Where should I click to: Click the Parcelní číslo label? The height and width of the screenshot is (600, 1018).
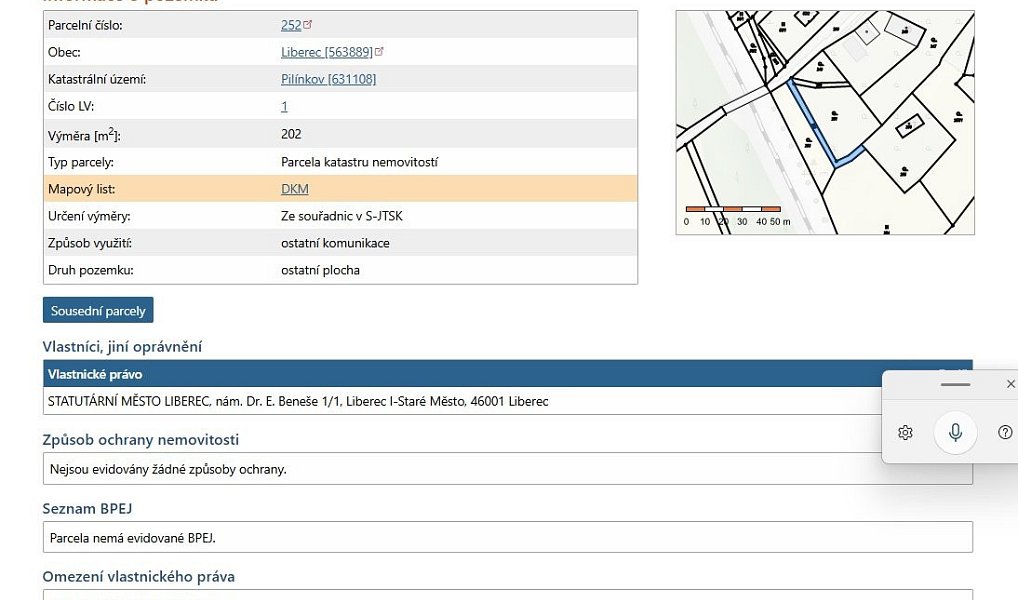coord(85,25)
